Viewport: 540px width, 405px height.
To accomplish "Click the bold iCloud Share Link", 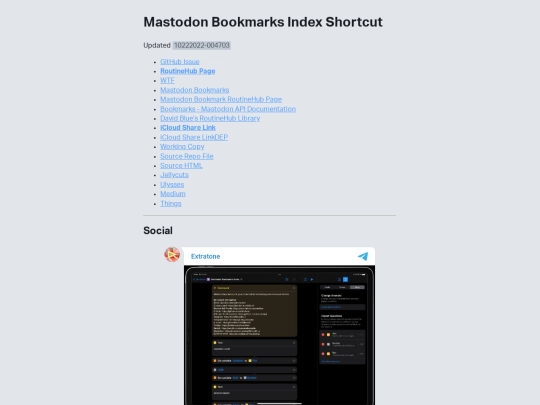I will 188,127.
